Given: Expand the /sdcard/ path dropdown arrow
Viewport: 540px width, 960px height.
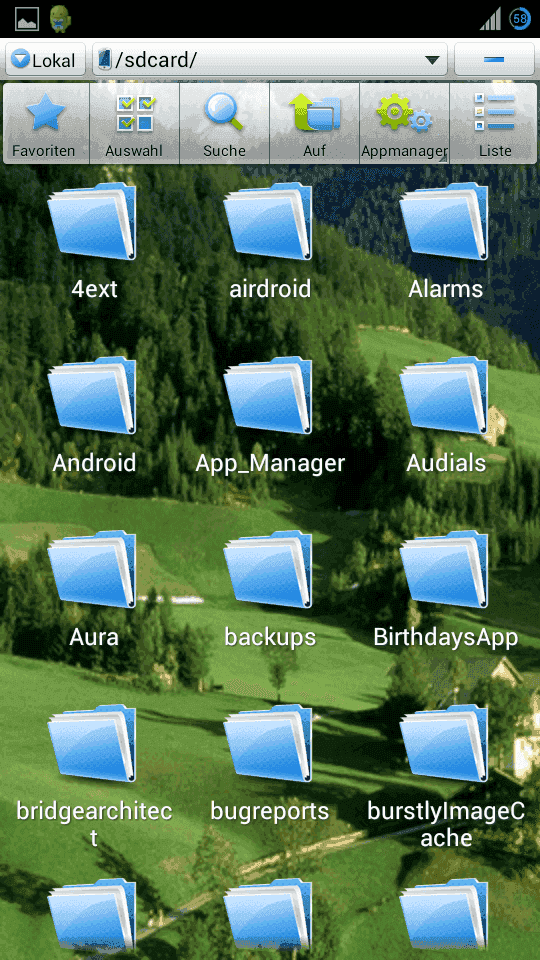Looking at the screenshot, I should (x=432, y=59).
